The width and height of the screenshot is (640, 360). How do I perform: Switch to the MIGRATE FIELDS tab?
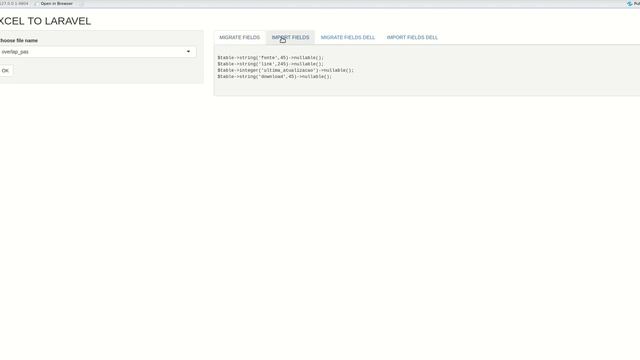pos(240,38)
